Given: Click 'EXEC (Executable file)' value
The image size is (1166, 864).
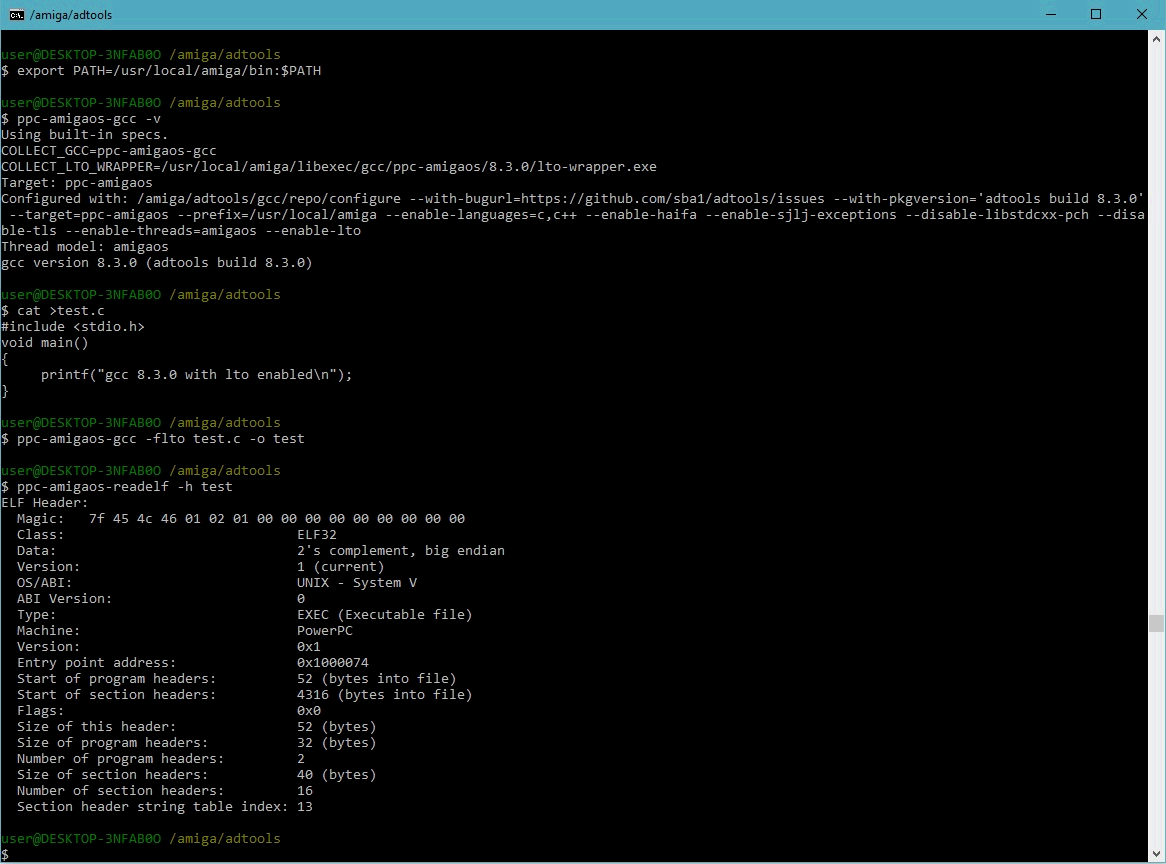Looking at the screenshot, I should (384, 615).
